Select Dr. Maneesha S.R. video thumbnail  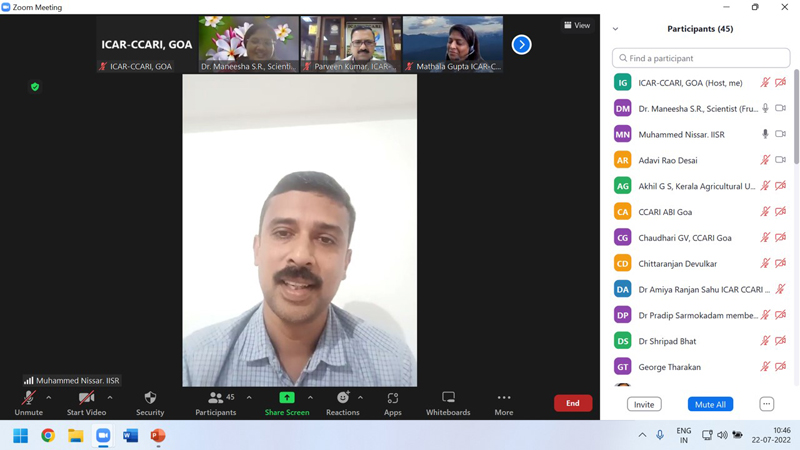click(x=248, y=44)
